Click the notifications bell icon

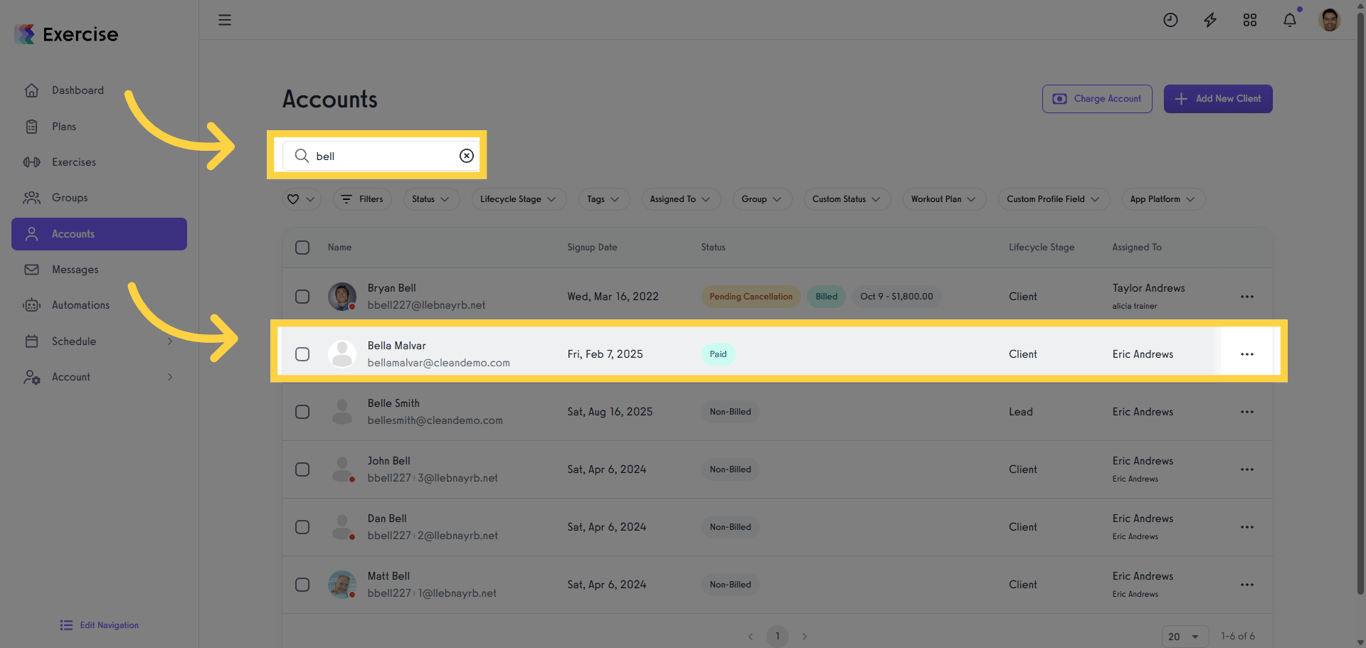click(1289, 19)
